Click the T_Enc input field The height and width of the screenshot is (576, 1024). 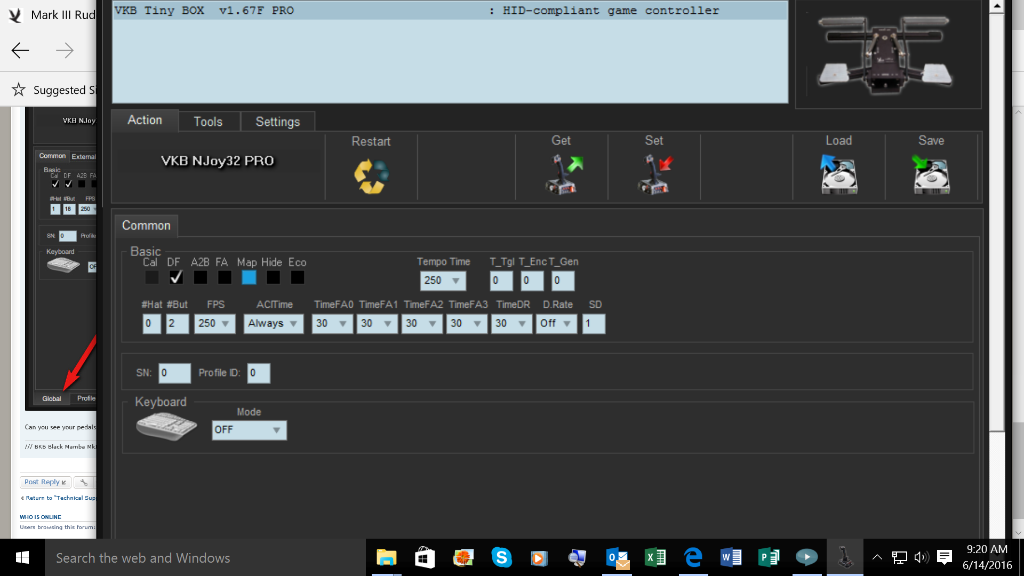(532, 281)
